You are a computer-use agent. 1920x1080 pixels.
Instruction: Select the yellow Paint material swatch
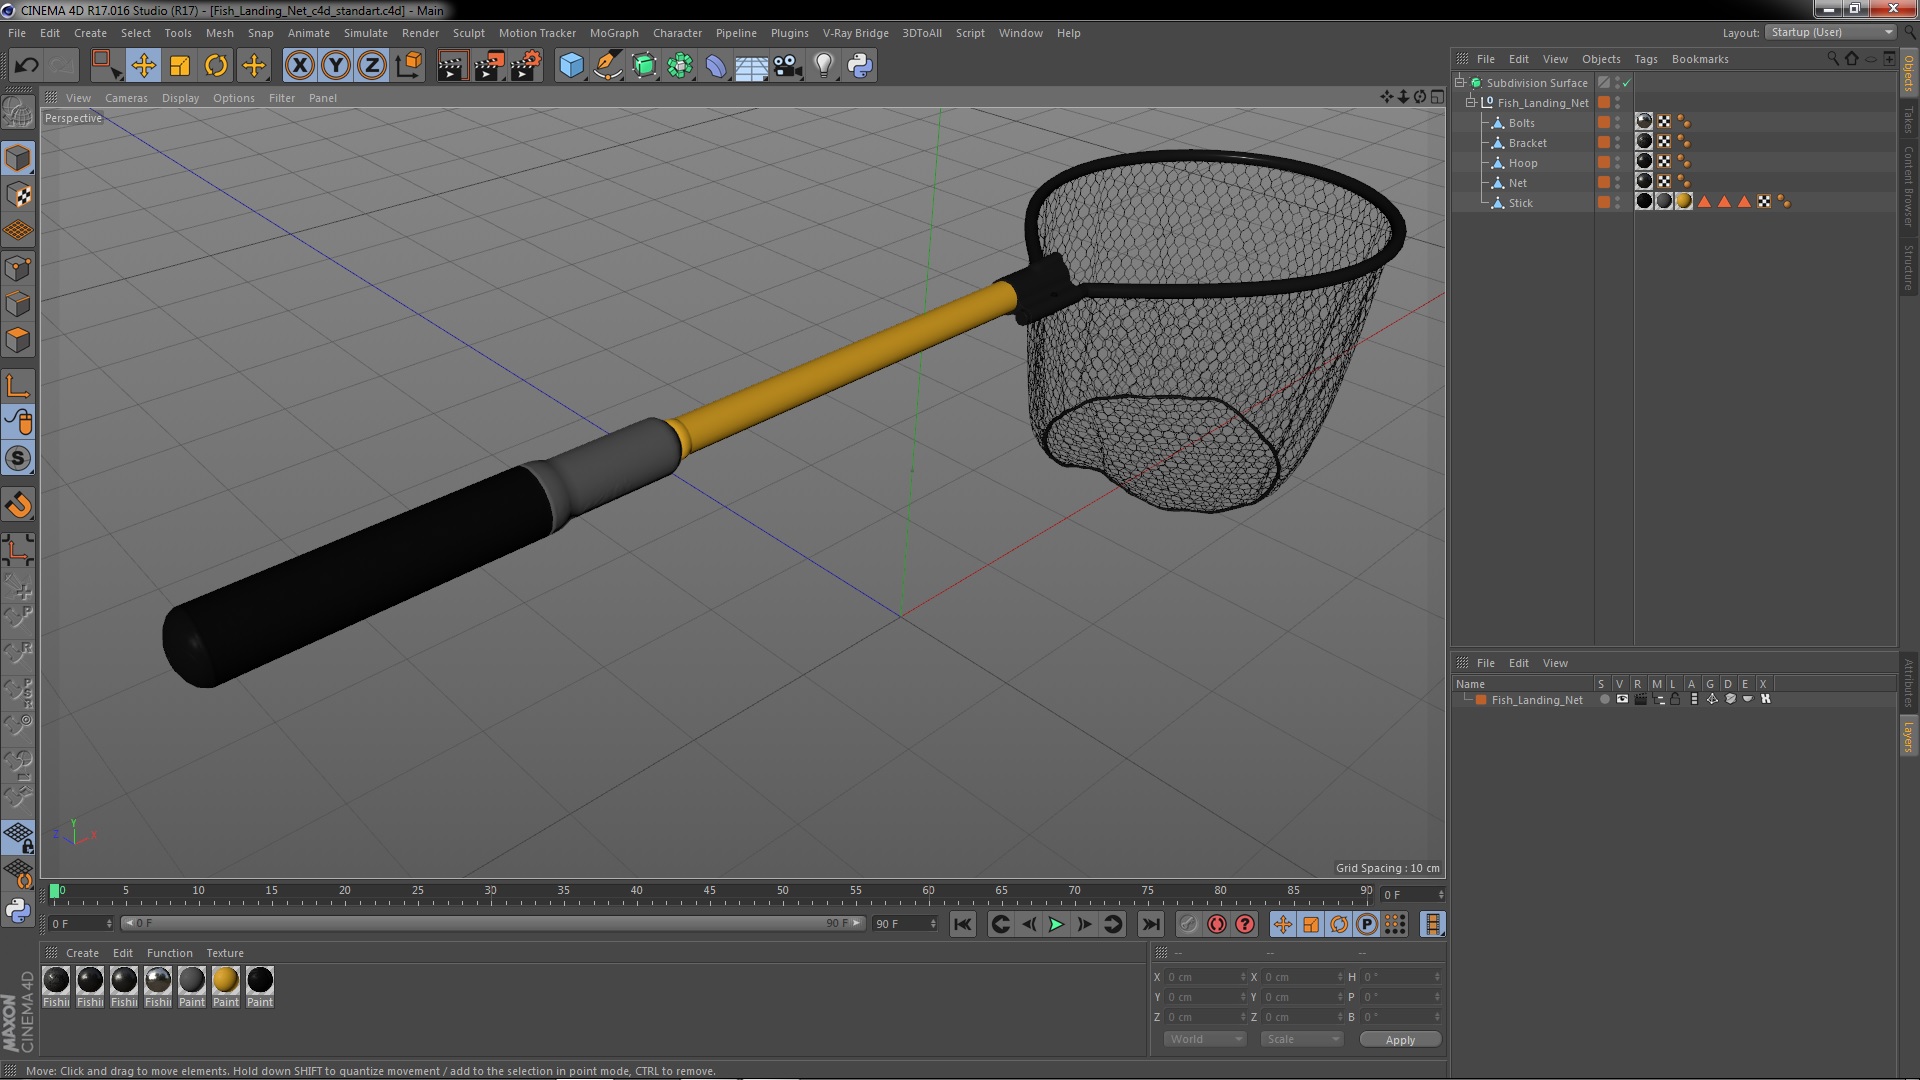pos(226,981)
